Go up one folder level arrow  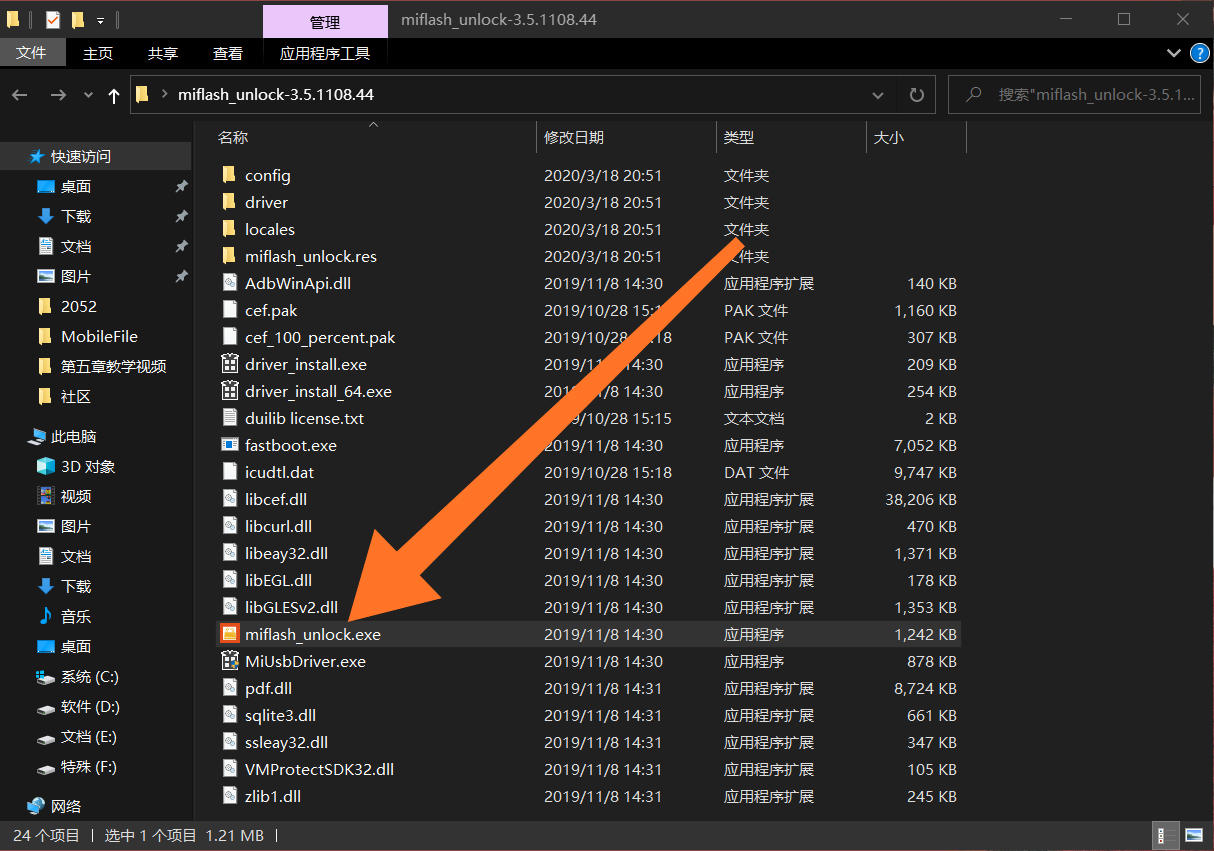pyautogui.click(x=114, y=95)
